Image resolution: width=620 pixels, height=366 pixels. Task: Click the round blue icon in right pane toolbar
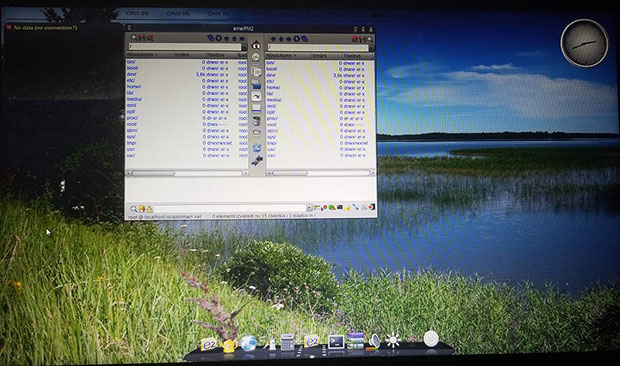(296, 38)
